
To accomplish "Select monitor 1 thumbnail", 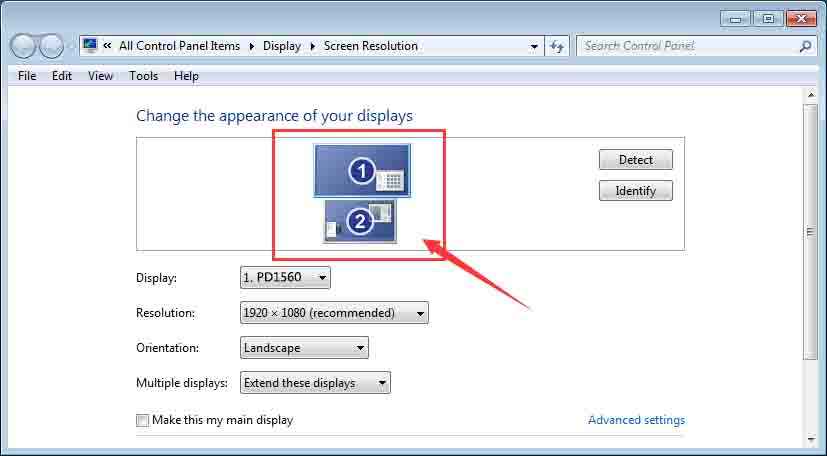I will 362,171.
